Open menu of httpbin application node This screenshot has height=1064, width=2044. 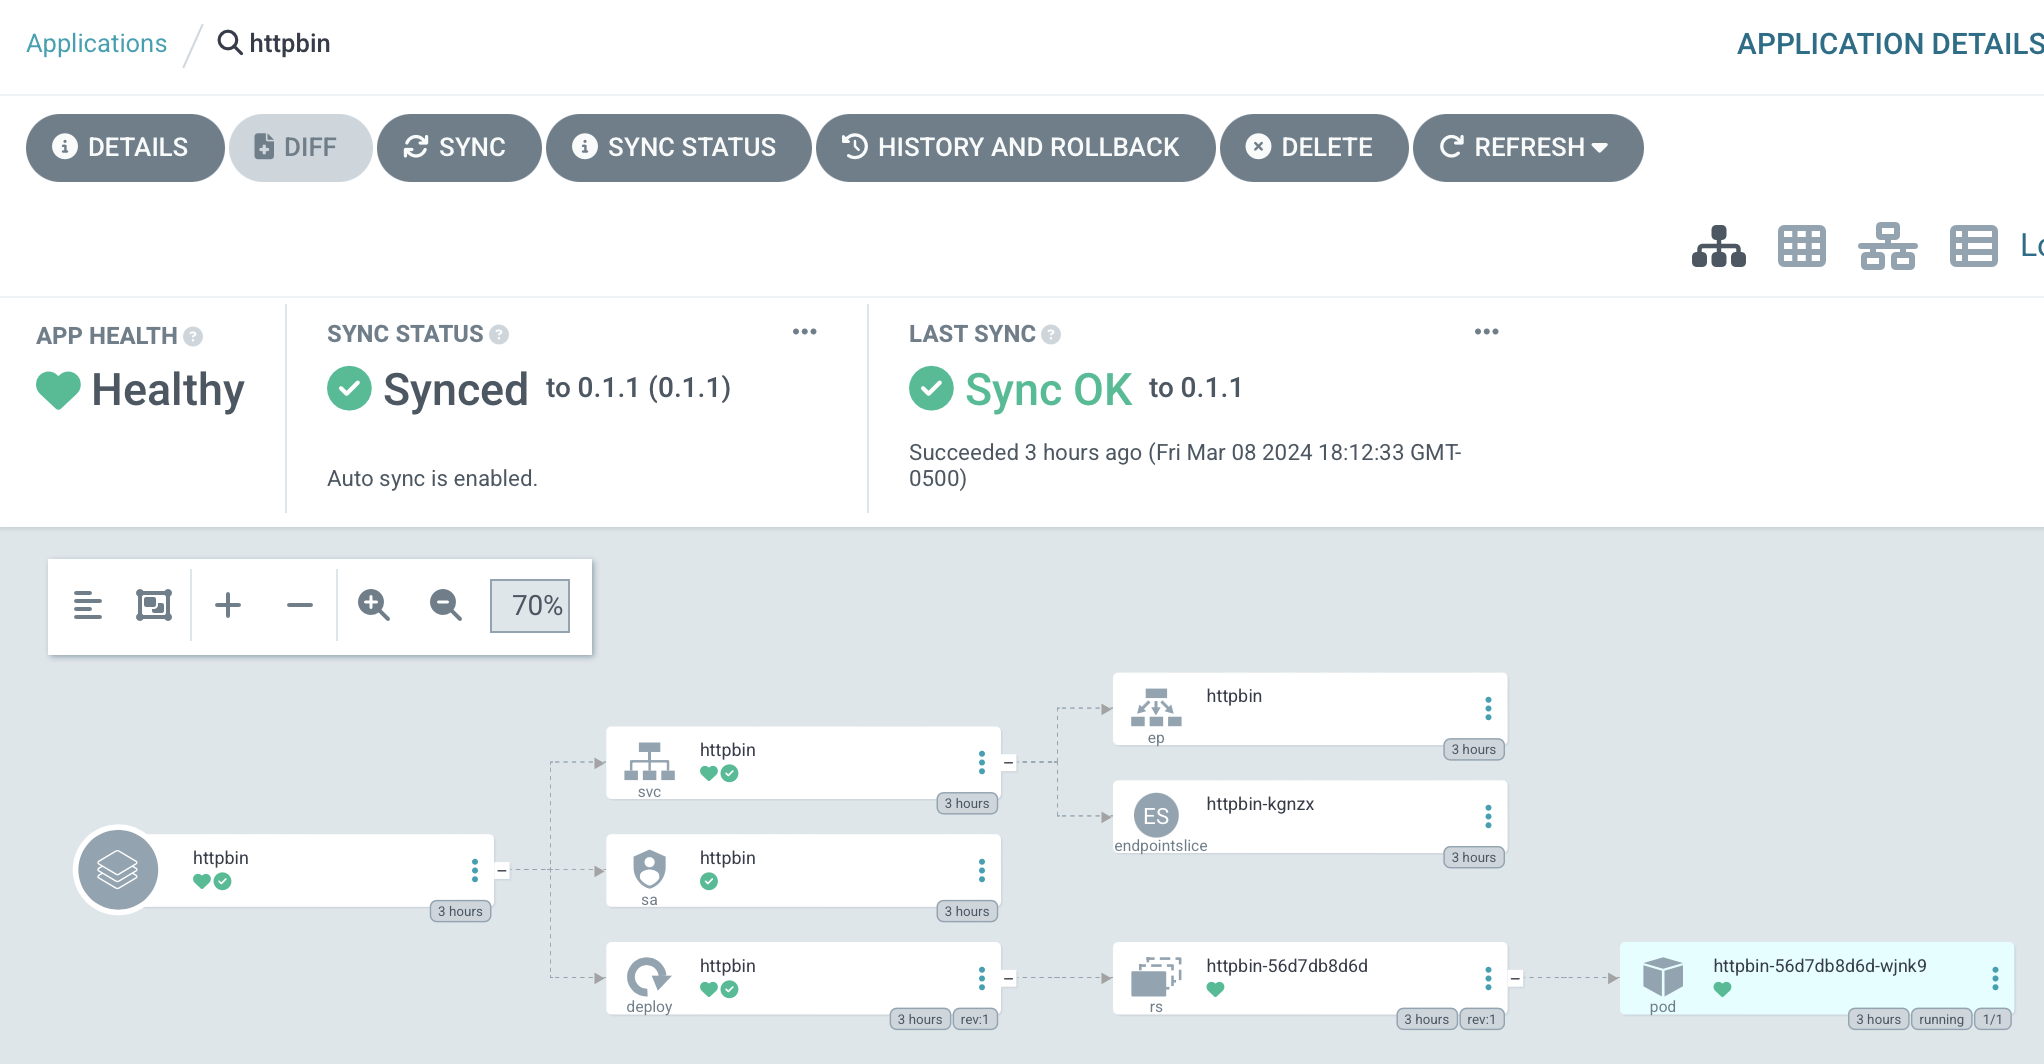coord(474,870)
